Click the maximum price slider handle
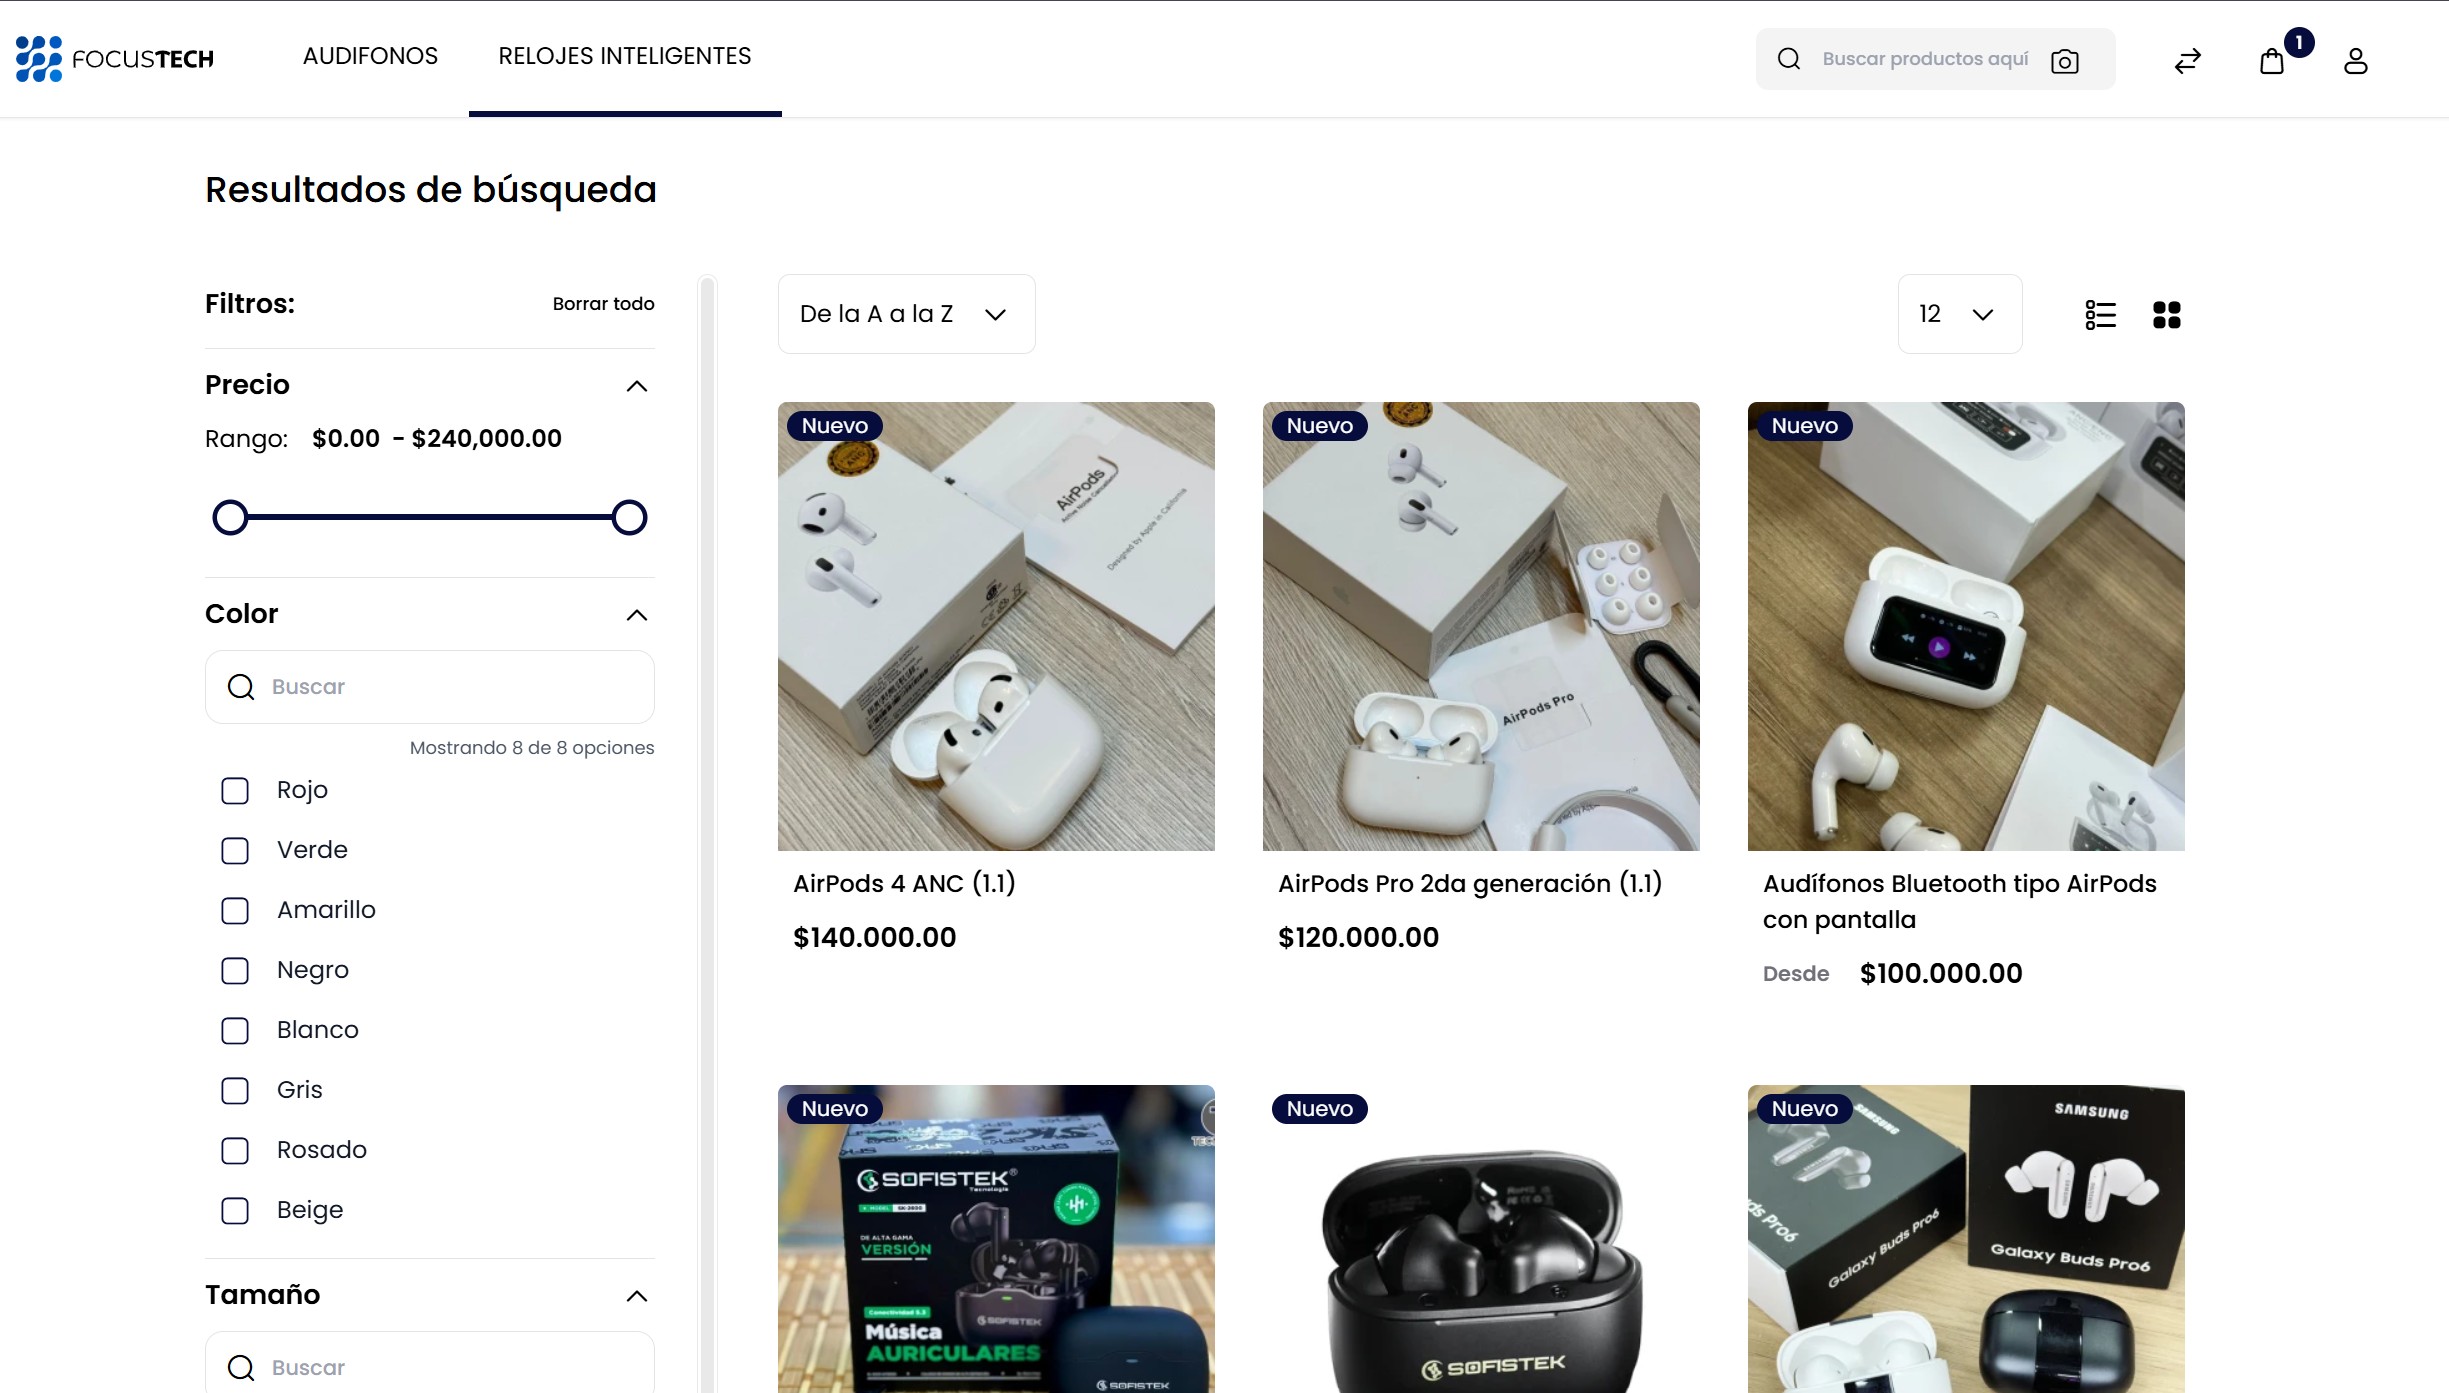Viewport: 2449px width, 1393px height. 629,517
